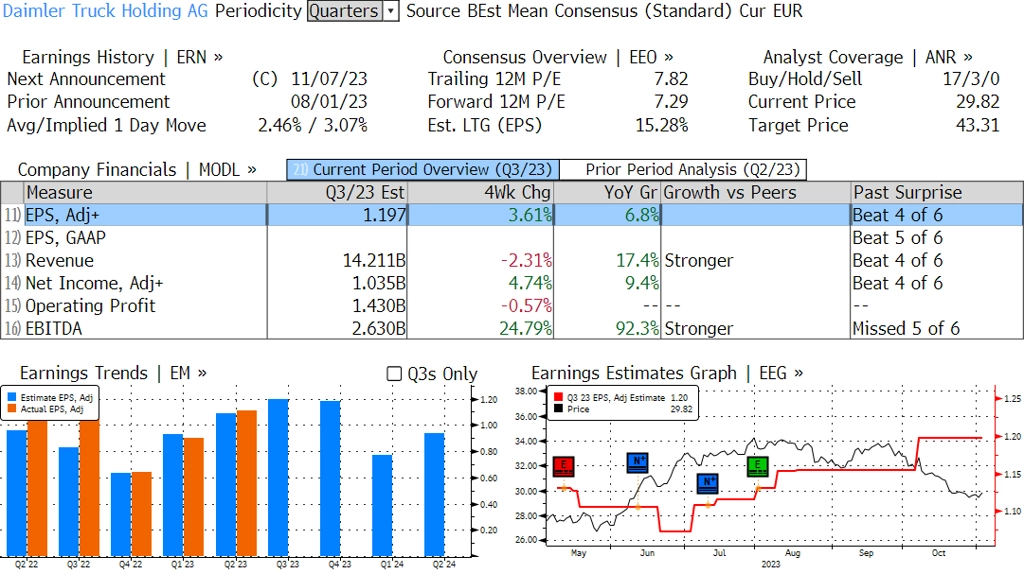Click the Q3'23 estimate bar in Earnings Trends
Screen dimensions: 1024x574
(x=278, y=478)
